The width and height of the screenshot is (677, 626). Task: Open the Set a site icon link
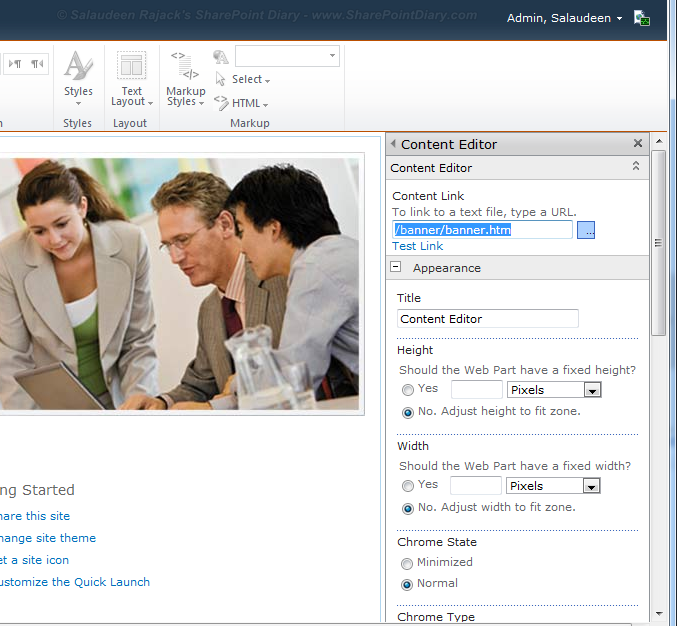coord(34,560)
